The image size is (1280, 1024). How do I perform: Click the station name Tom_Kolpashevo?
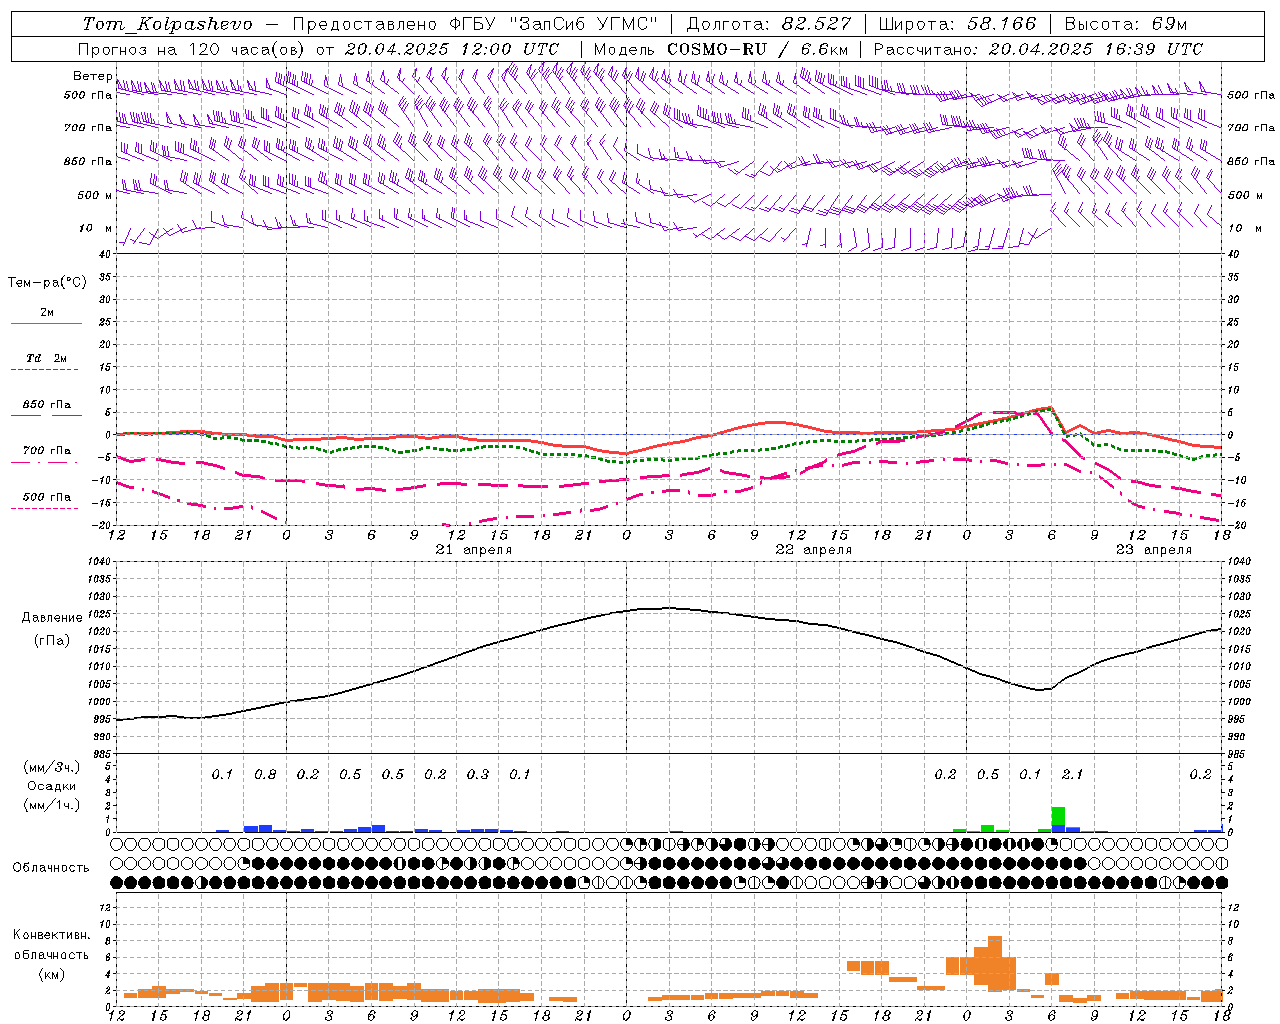click(x=168, y=24)
